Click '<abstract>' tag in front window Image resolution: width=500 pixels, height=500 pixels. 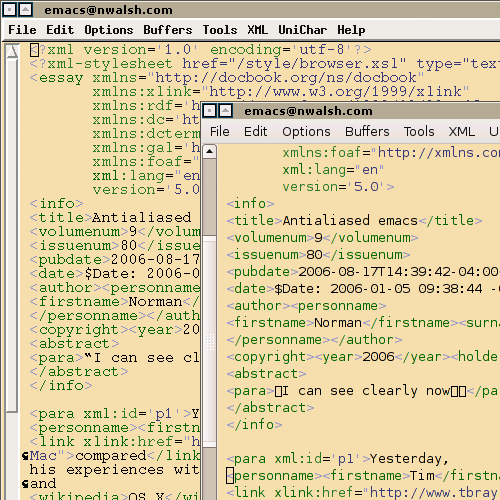click(266, 374)
